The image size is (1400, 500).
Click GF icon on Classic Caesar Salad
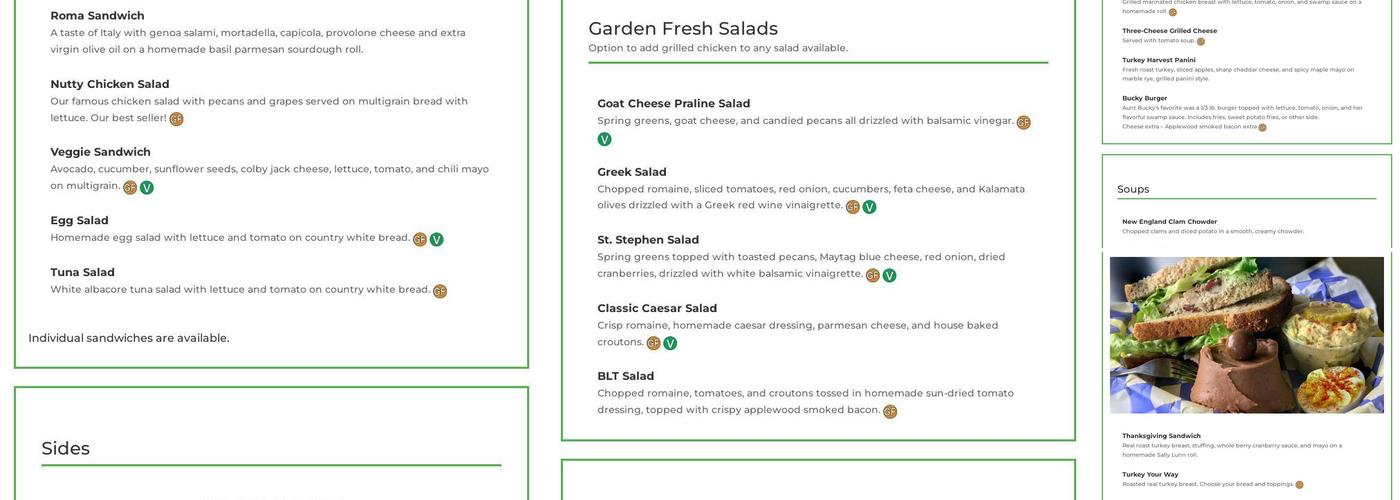click(x=653, y=343)
